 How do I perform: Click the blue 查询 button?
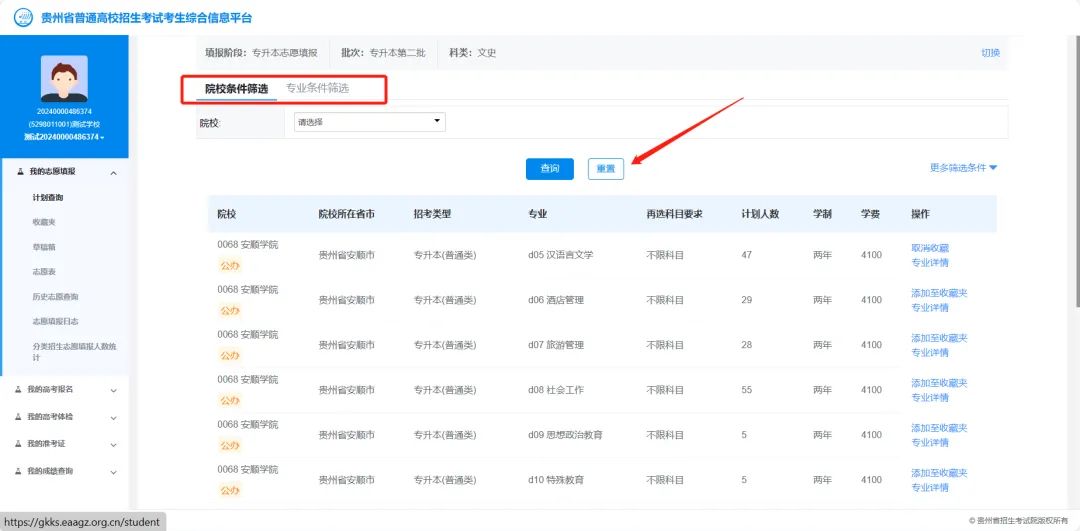[549, 169]
